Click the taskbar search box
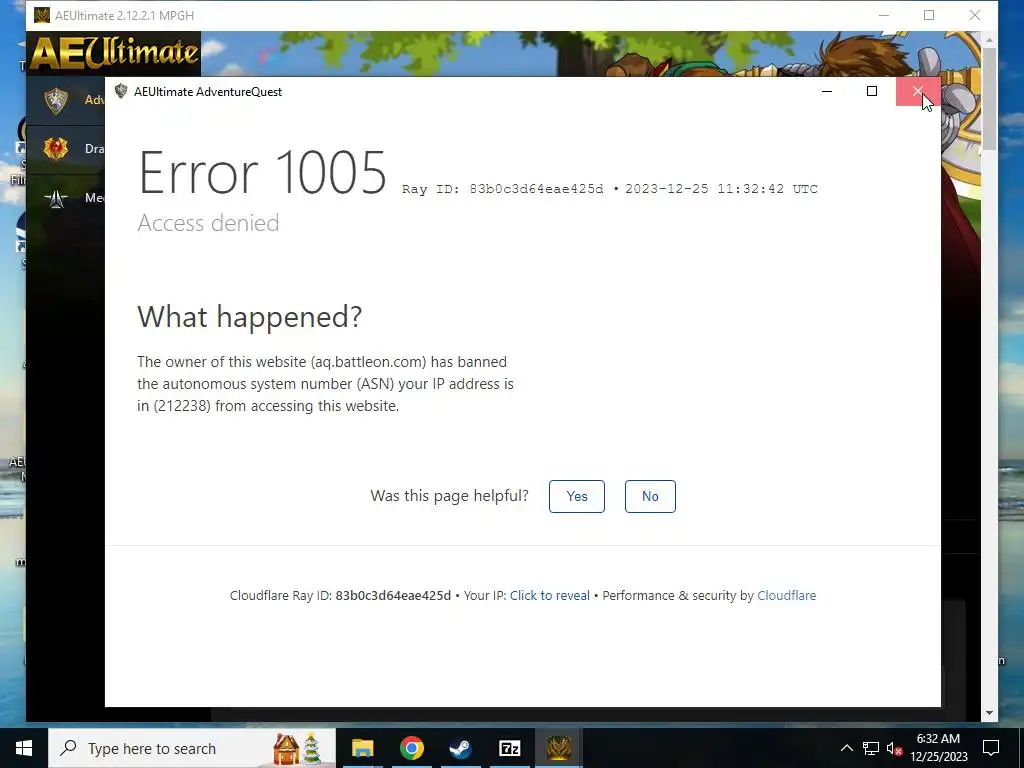 (192, 748)
